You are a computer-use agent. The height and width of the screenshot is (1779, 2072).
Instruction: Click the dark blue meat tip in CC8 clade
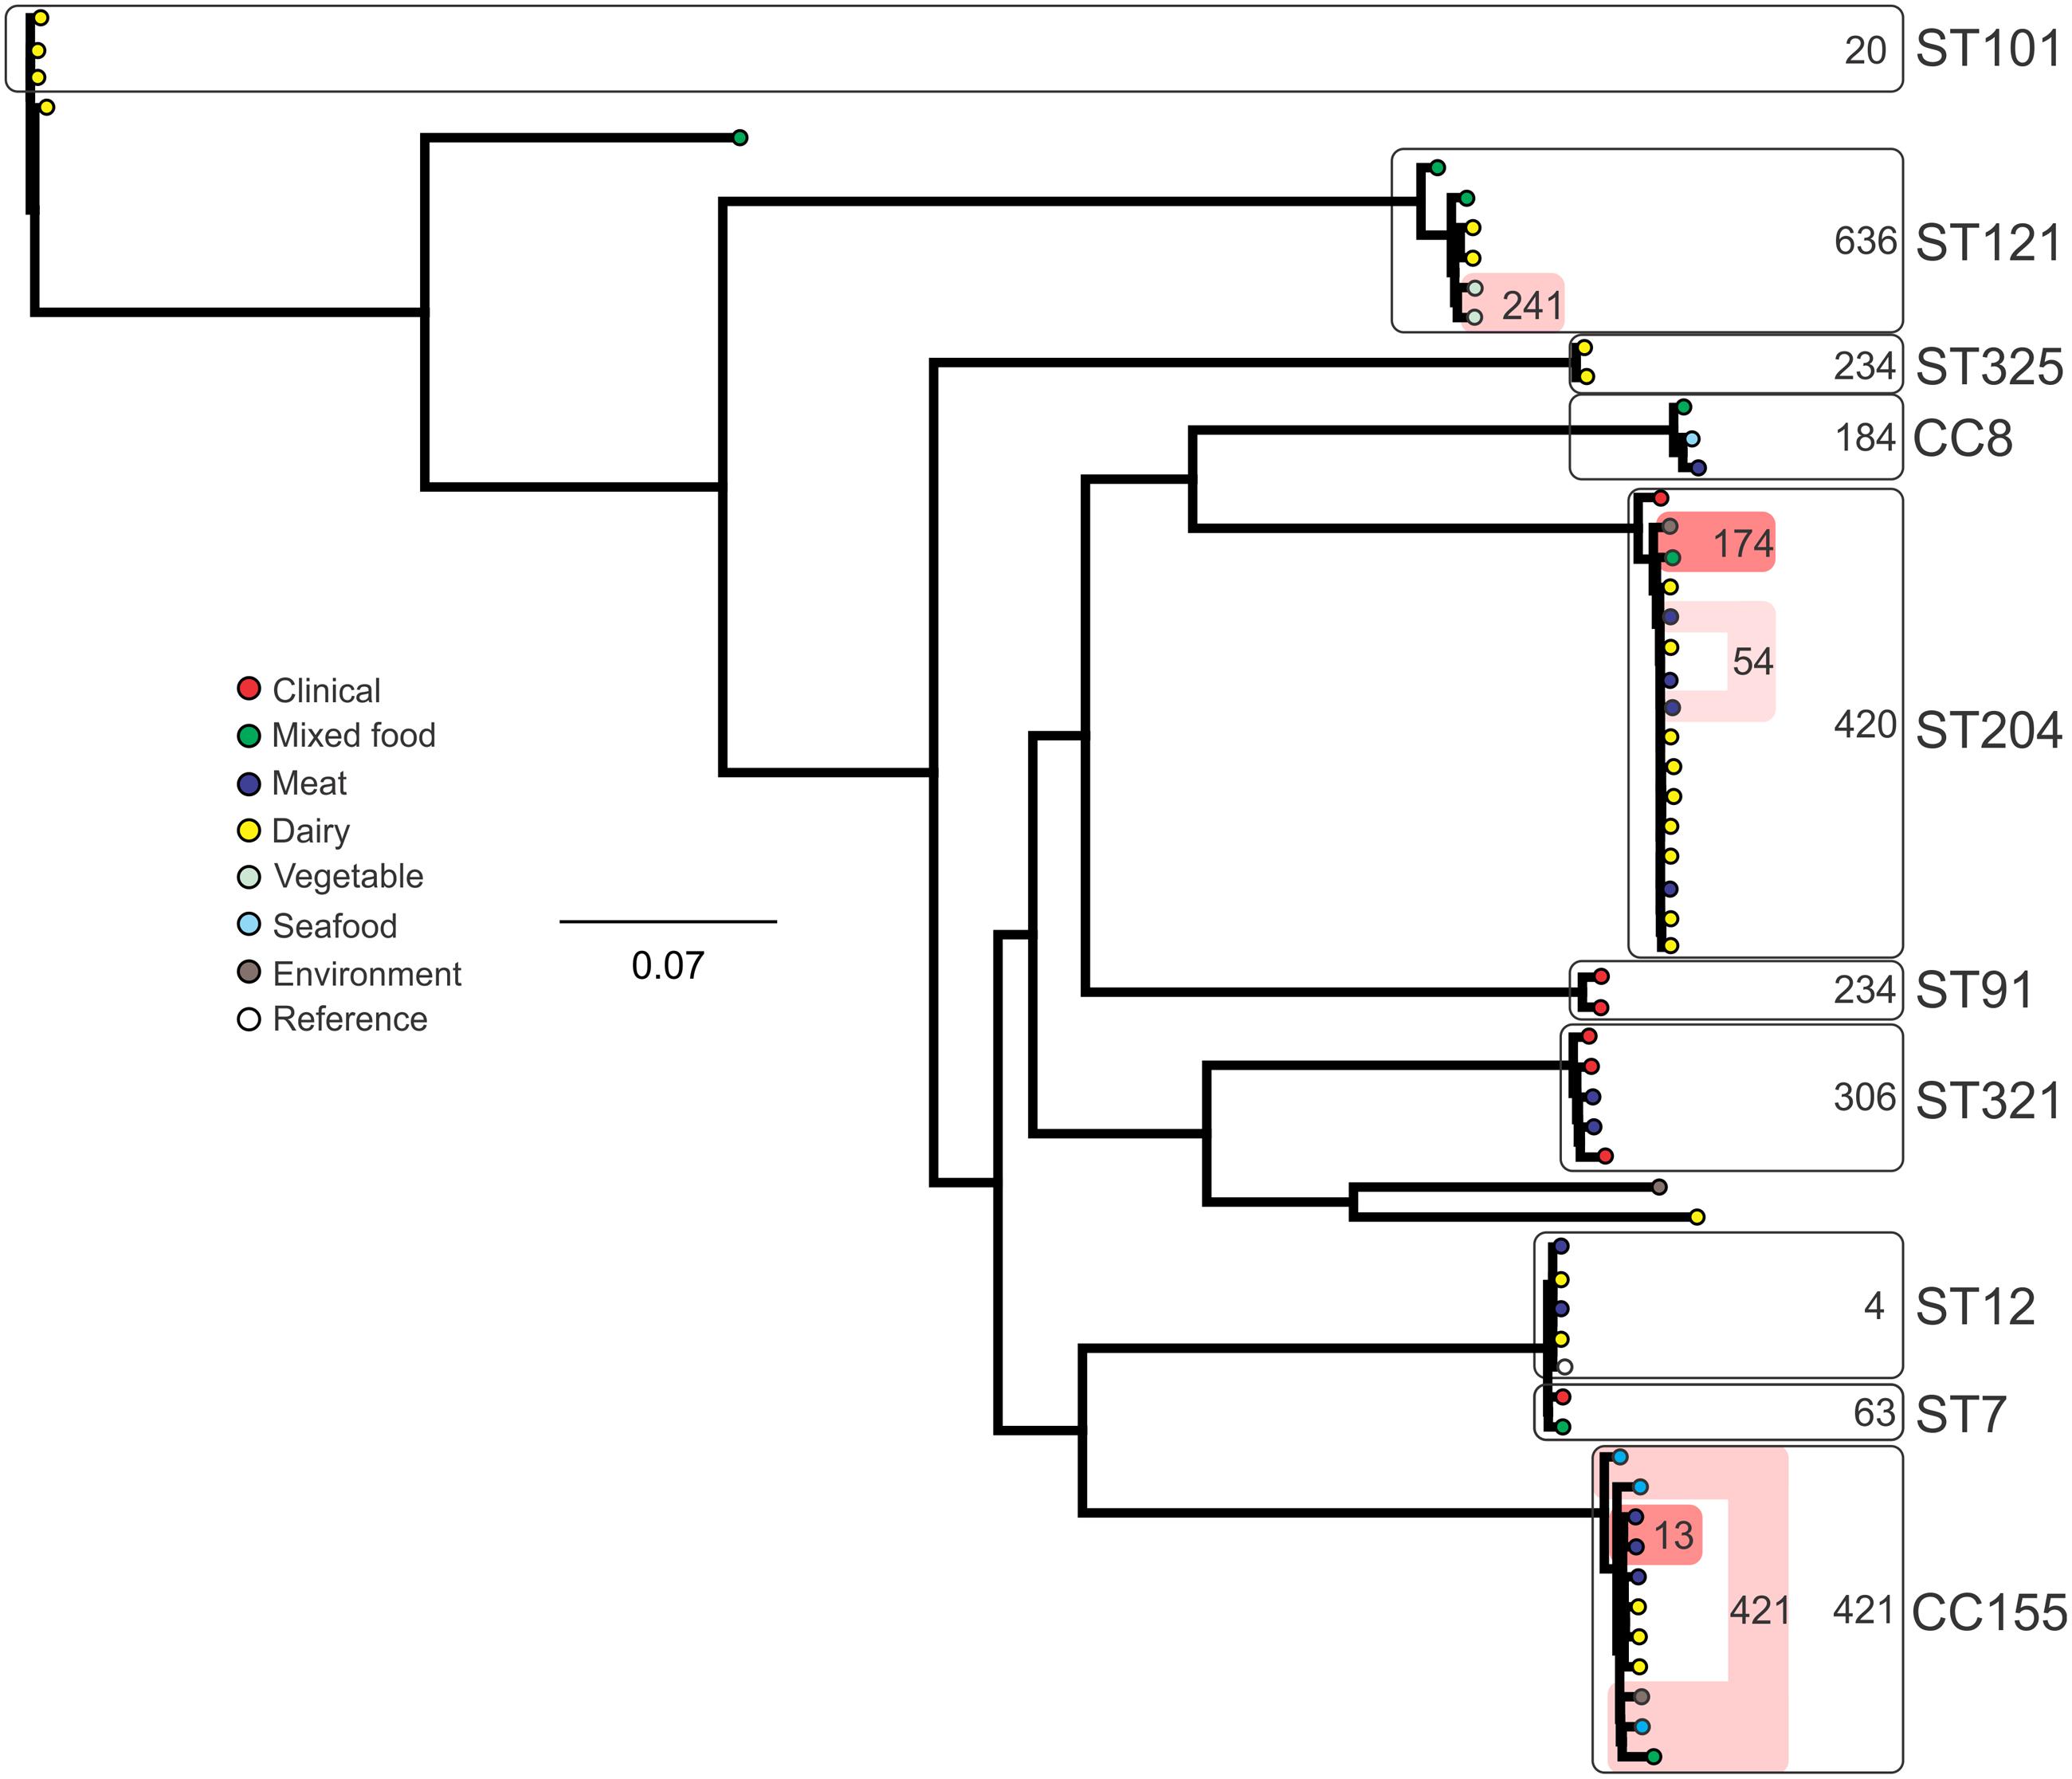pos(1698,468)
